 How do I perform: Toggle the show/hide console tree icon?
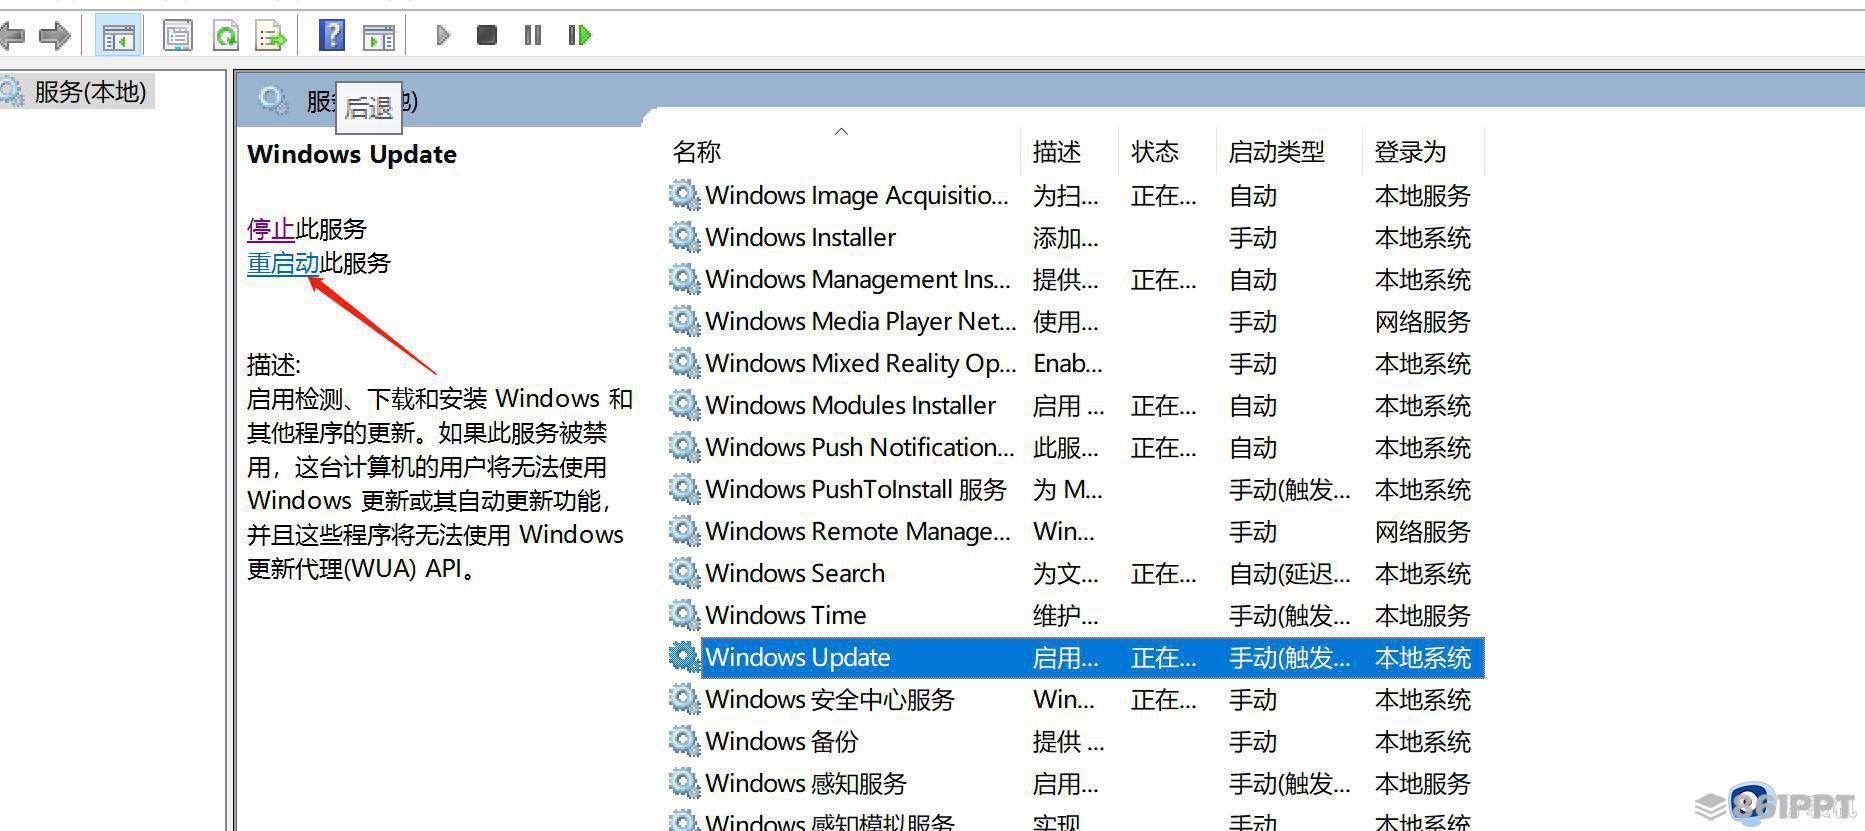(x=118, y=37)
